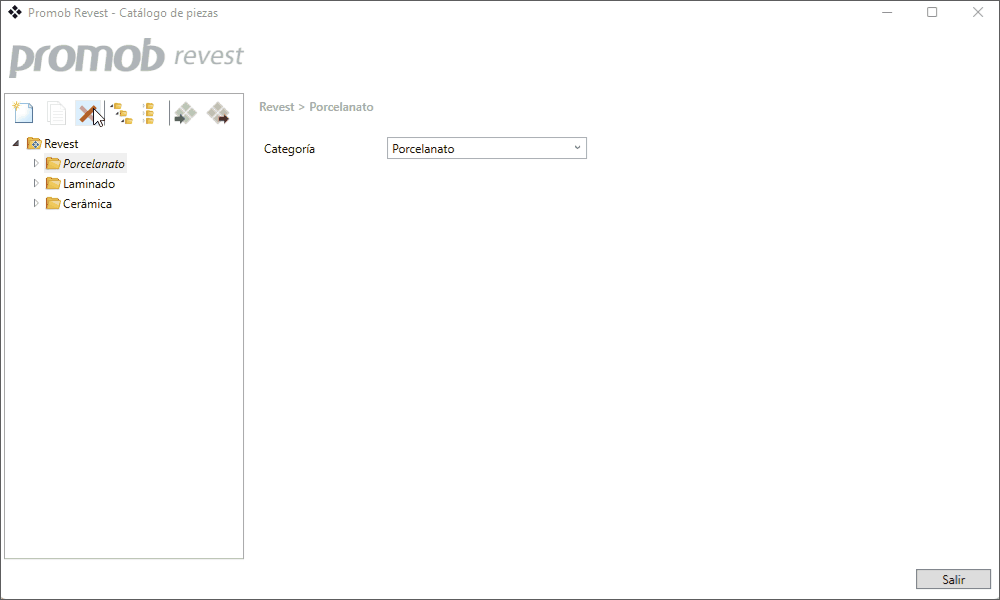Collapse all tree folders
This screenshot has width=1000, height=600.
149,113
